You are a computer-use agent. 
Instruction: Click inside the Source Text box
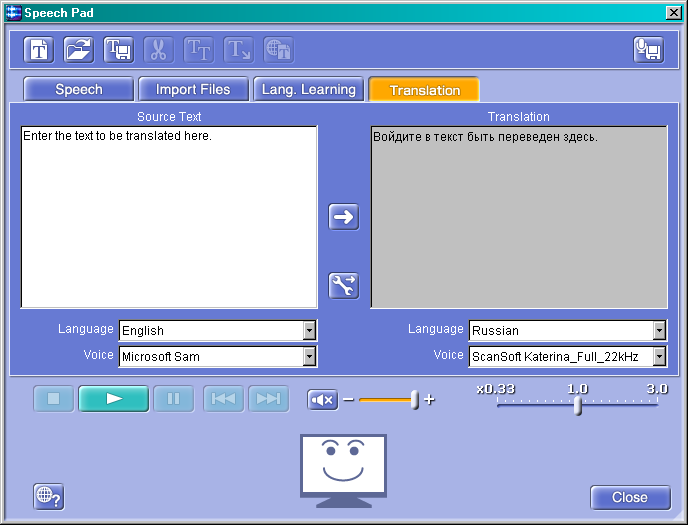[169, 217]
